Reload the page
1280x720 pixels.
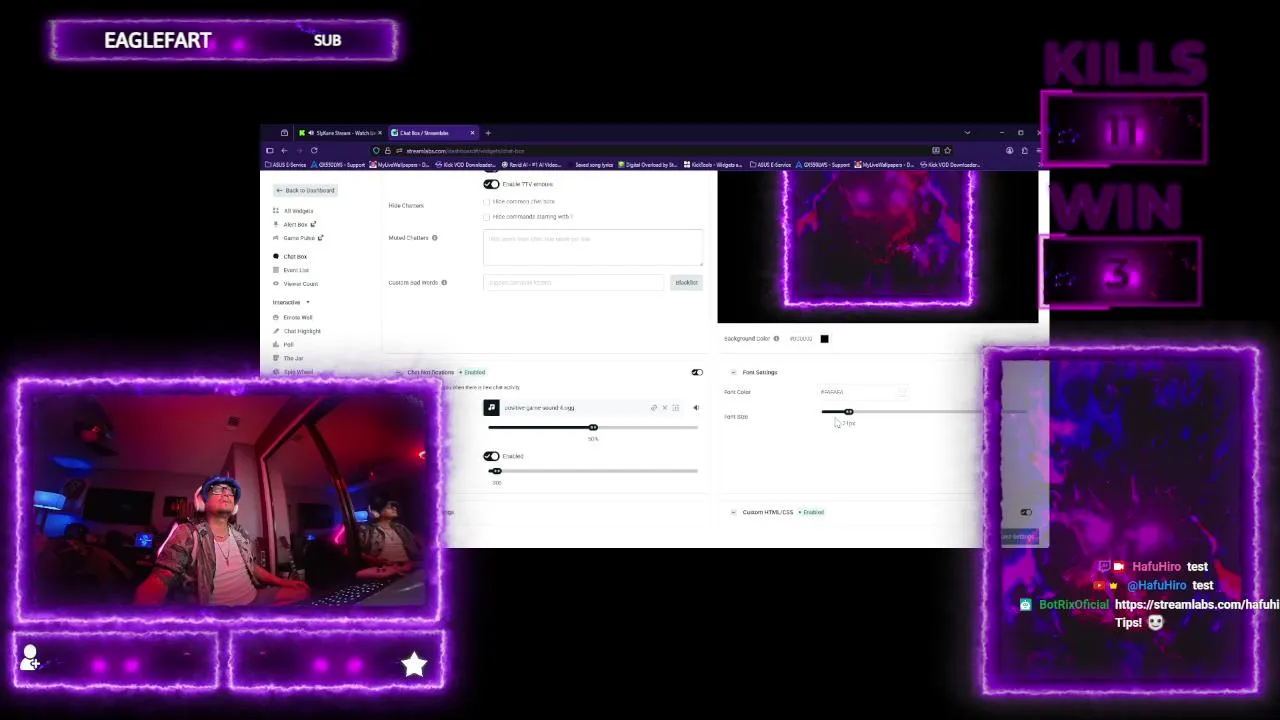pyautogui.click(x=314, y=151)
